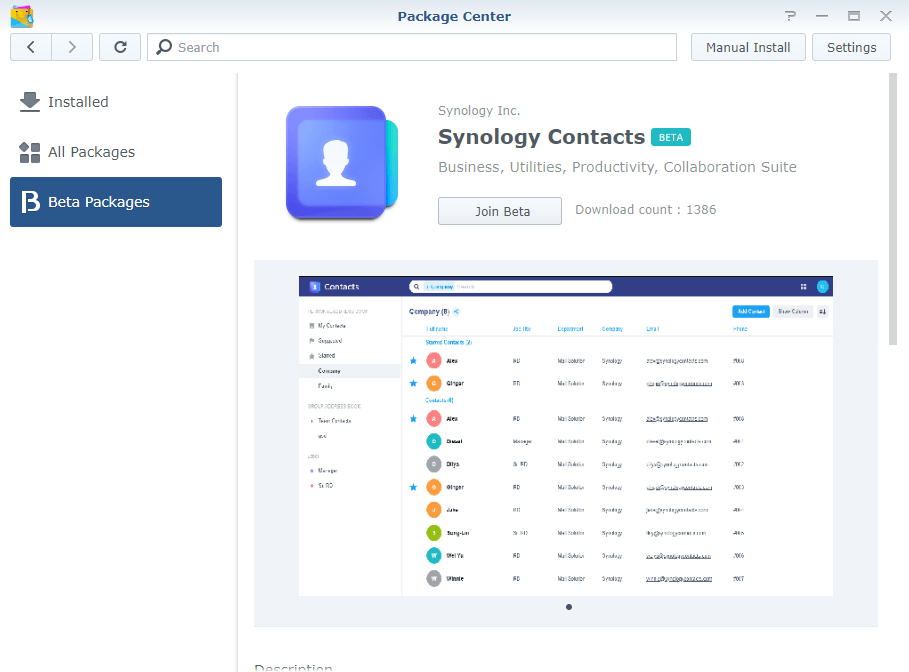909x672 pixels.
Task: Switch to All Packages section
Action: click(116, 152)
